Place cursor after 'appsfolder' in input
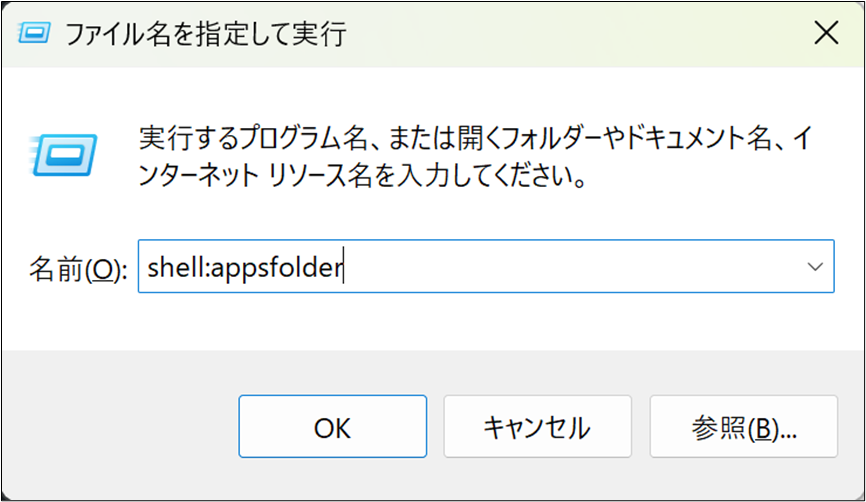 [345, 267]
